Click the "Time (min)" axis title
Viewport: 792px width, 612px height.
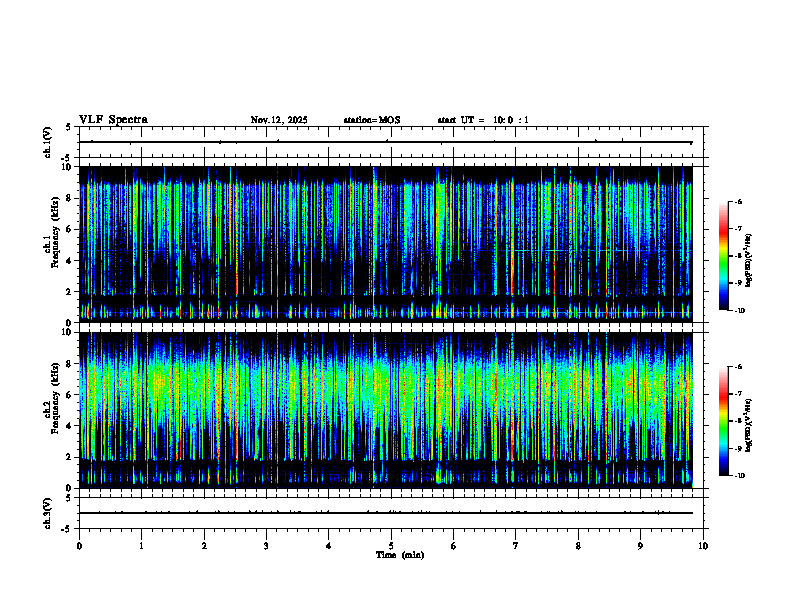click(x=400, y=555)
